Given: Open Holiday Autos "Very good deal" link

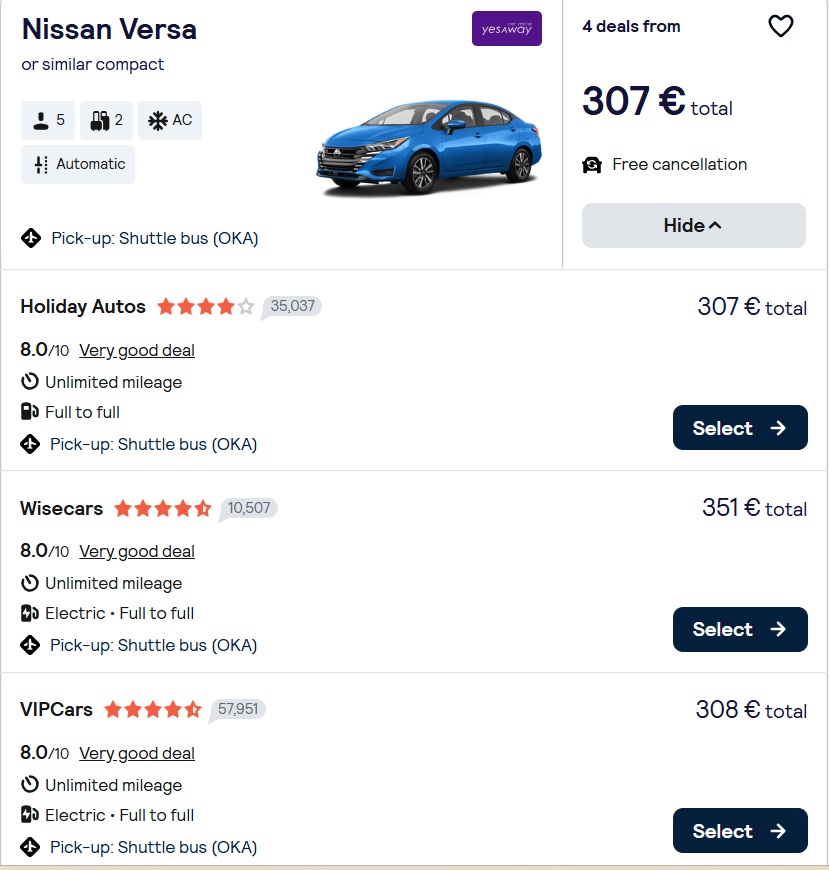Looking at the screenshot, I should pyautogui.click(x=137, y=350).
